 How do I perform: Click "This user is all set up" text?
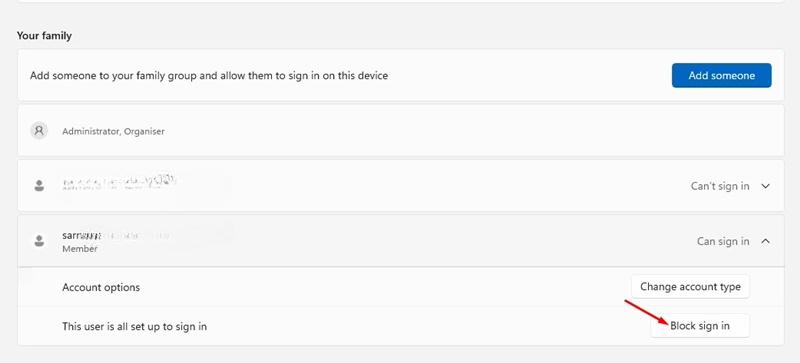[135, 326]
